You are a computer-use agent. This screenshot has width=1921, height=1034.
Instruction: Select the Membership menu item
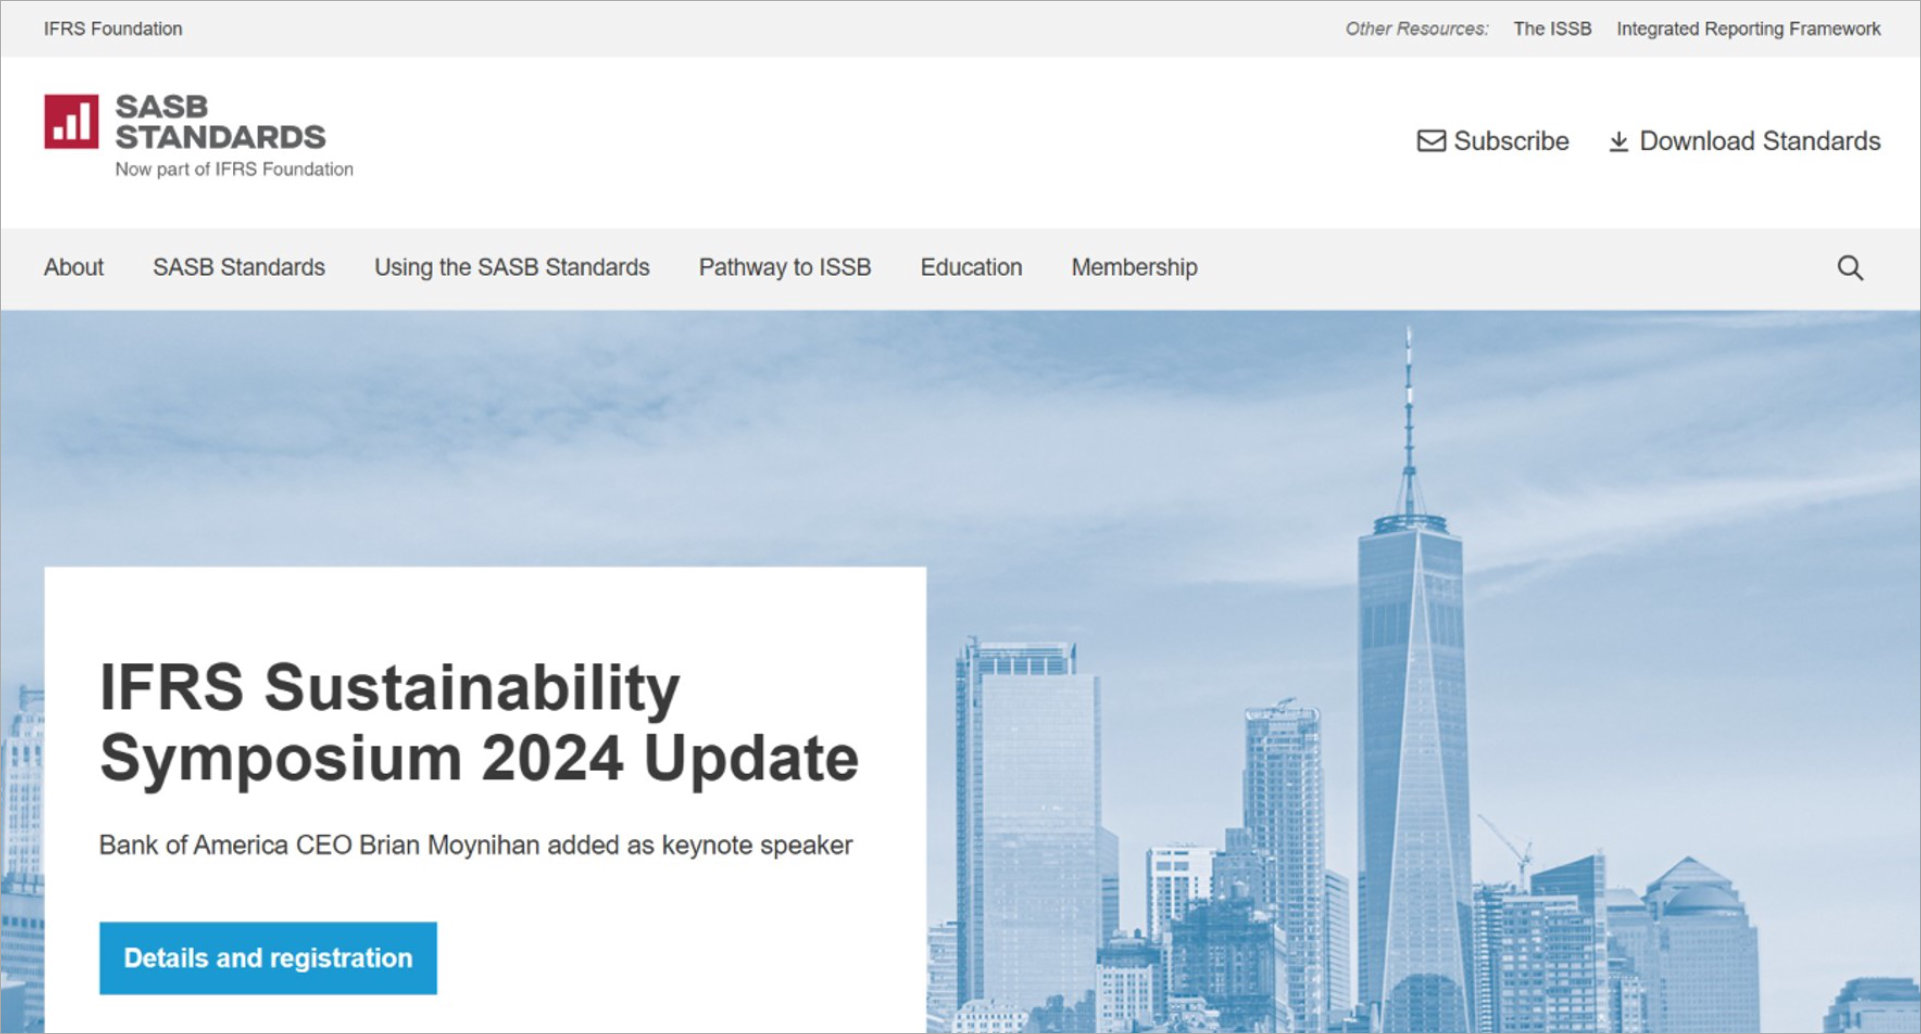point(1134,267)
